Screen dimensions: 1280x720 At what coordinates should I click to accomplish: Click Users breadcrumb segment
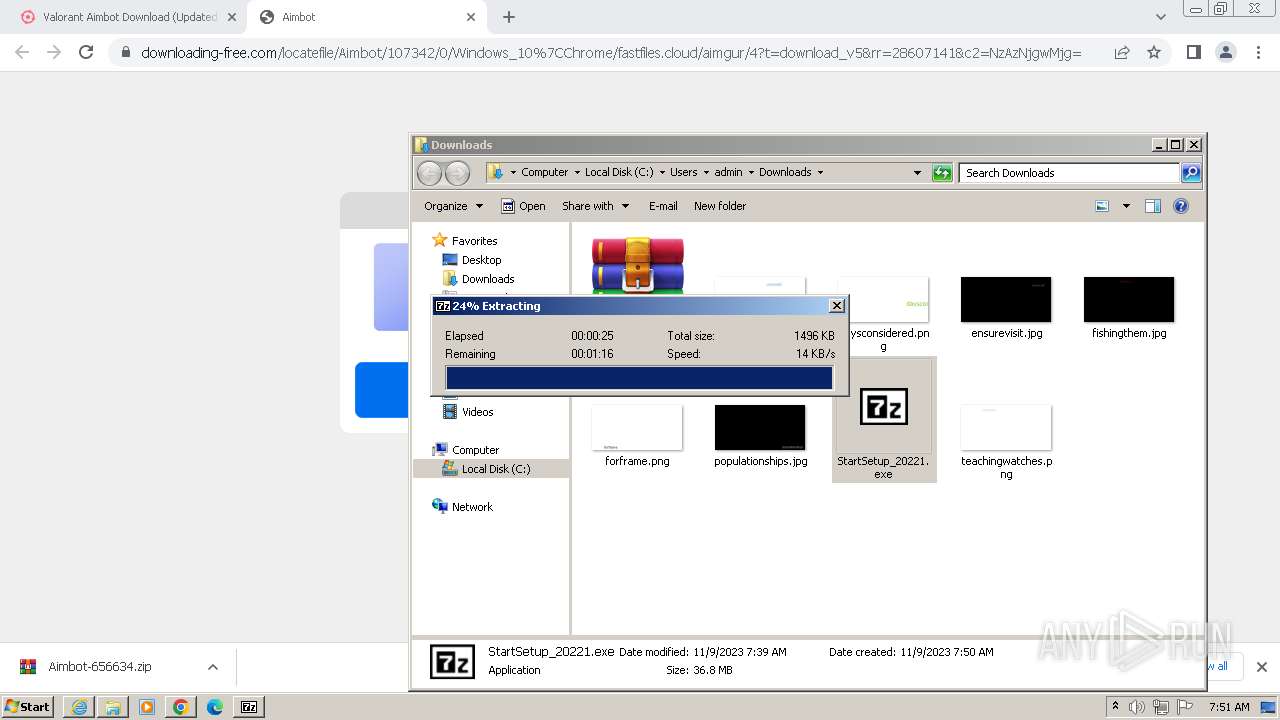(x=684, y=173)
